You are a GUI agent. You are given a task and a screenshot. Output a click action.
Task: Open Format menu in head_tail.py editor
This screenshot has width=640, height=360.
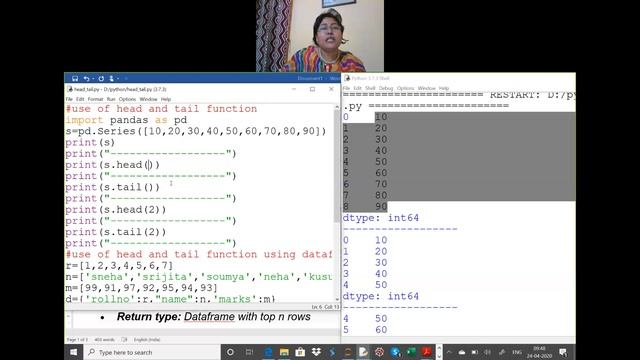coord(95,99)
